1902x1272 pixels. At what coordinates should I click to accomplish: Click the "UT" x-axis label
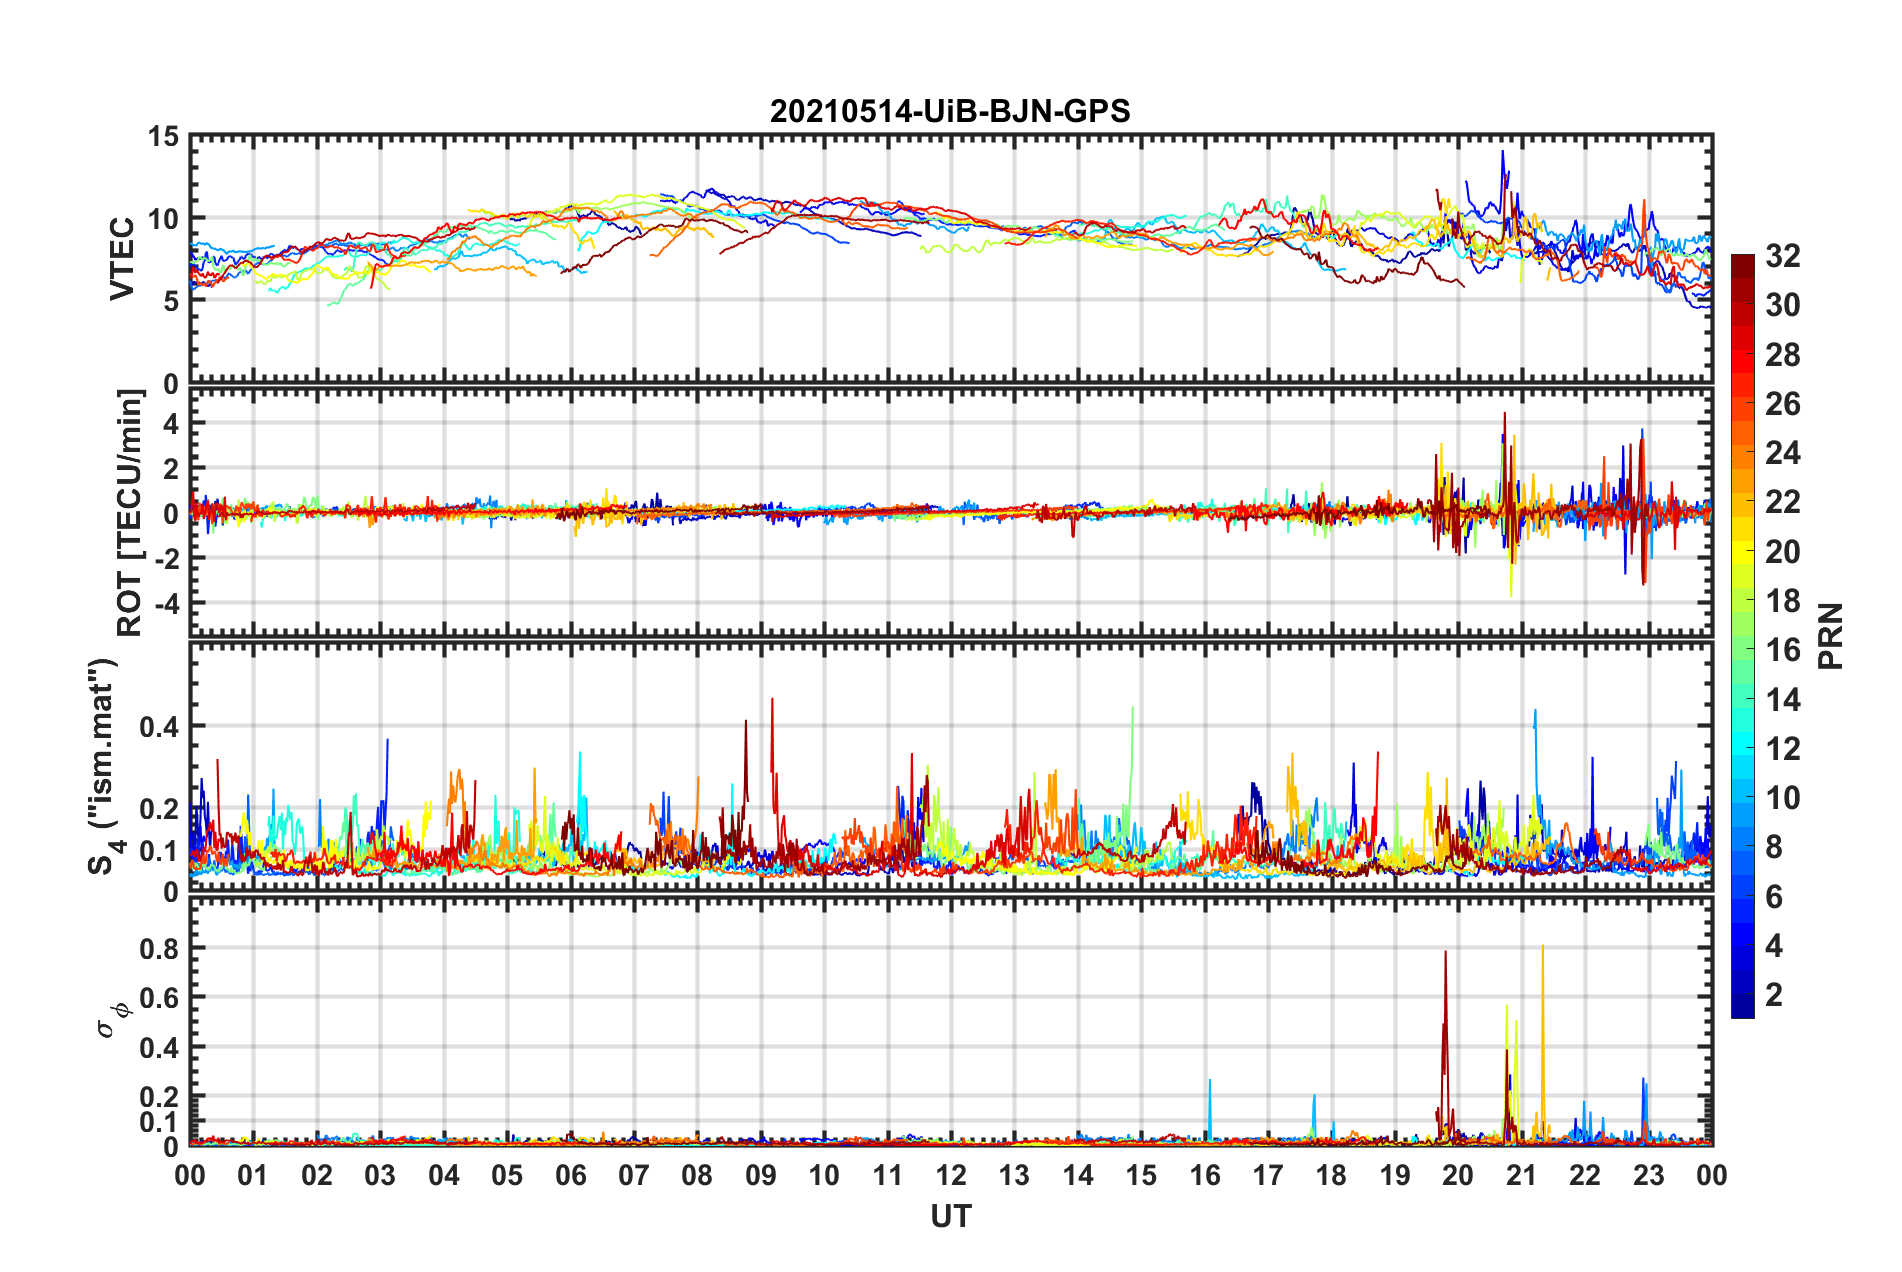[x=951, y=1216]
